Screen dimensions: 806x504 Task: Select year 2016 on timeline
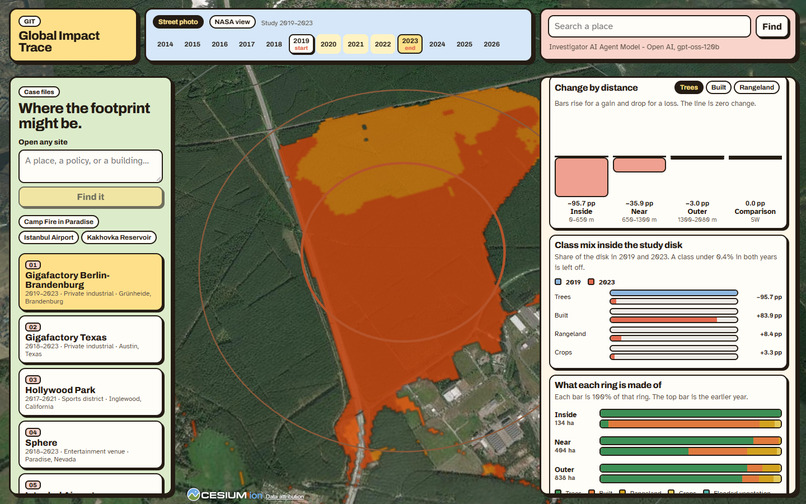click(219, 44)
